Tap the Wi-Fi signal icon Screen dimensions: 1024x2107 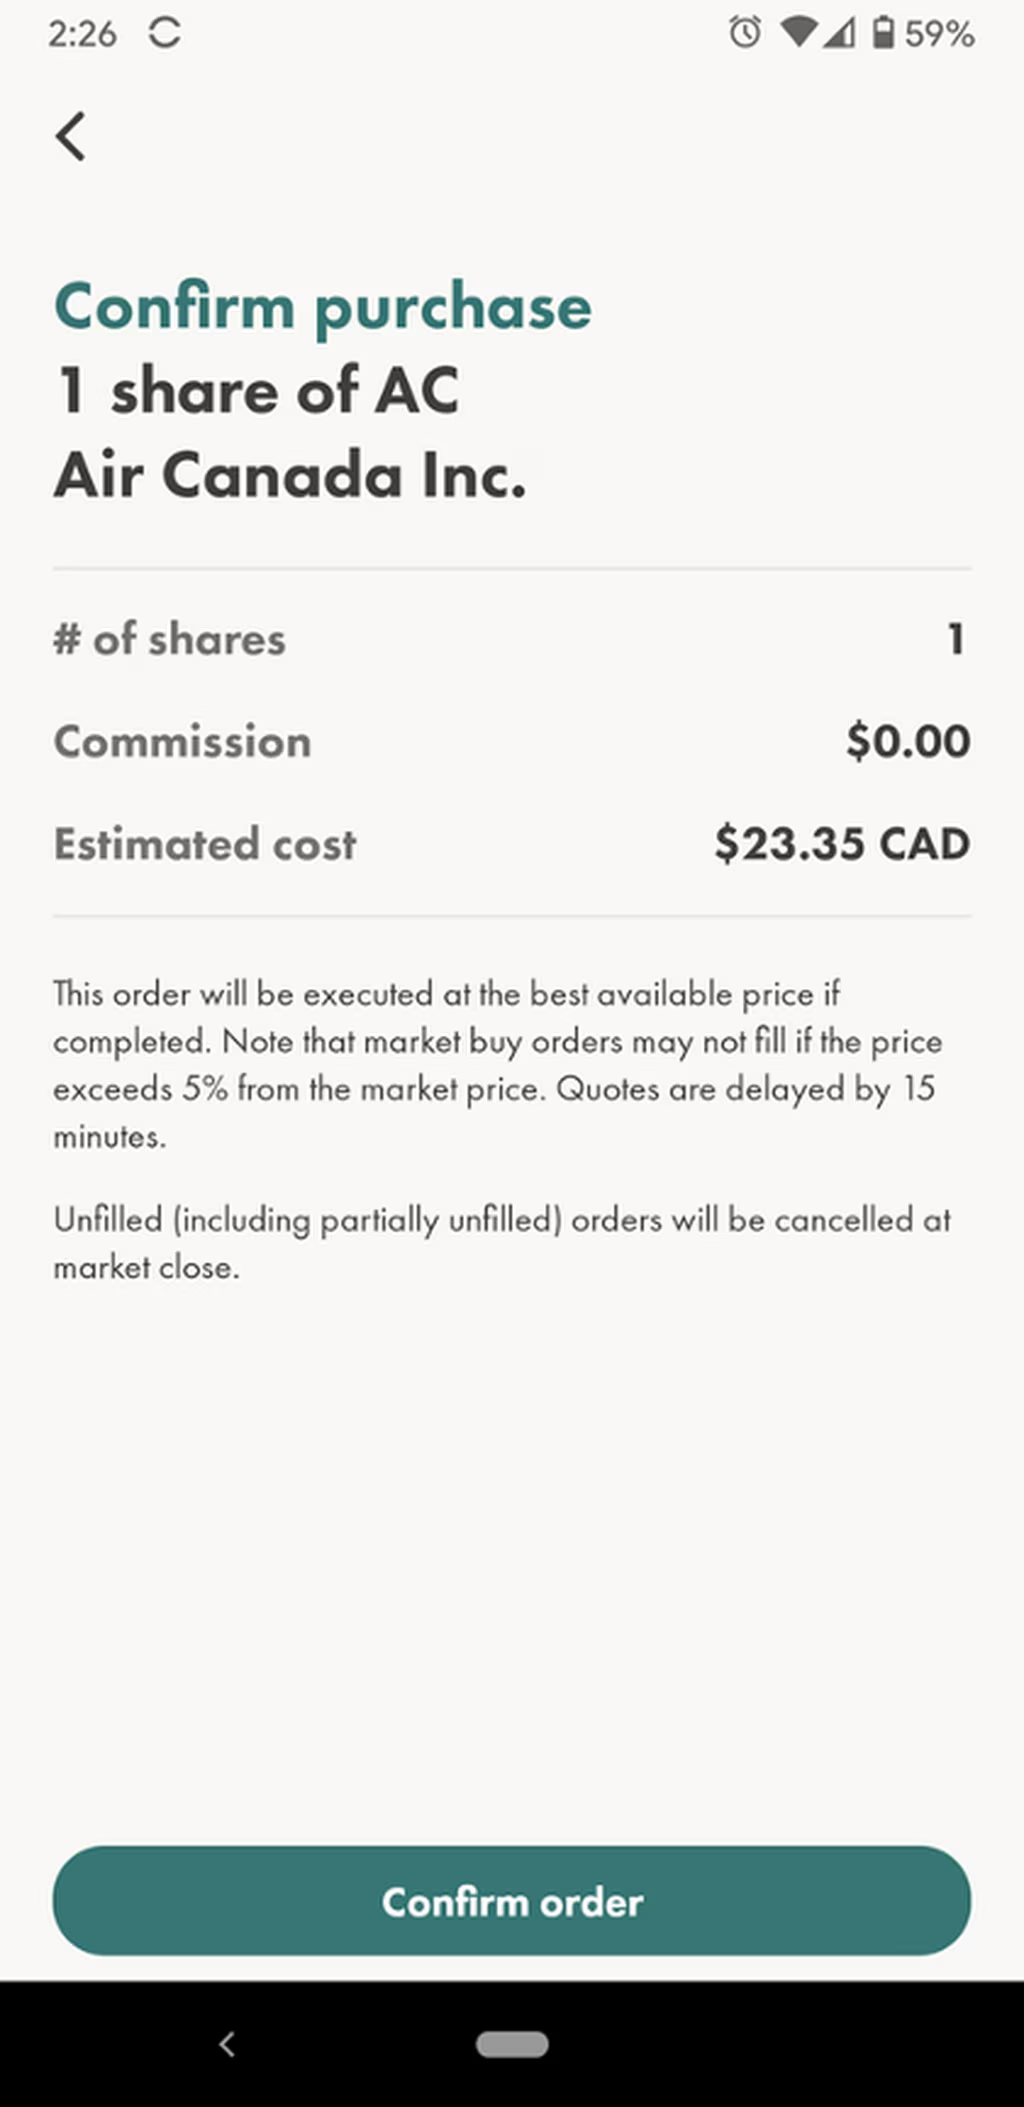(x=798, y=33)
